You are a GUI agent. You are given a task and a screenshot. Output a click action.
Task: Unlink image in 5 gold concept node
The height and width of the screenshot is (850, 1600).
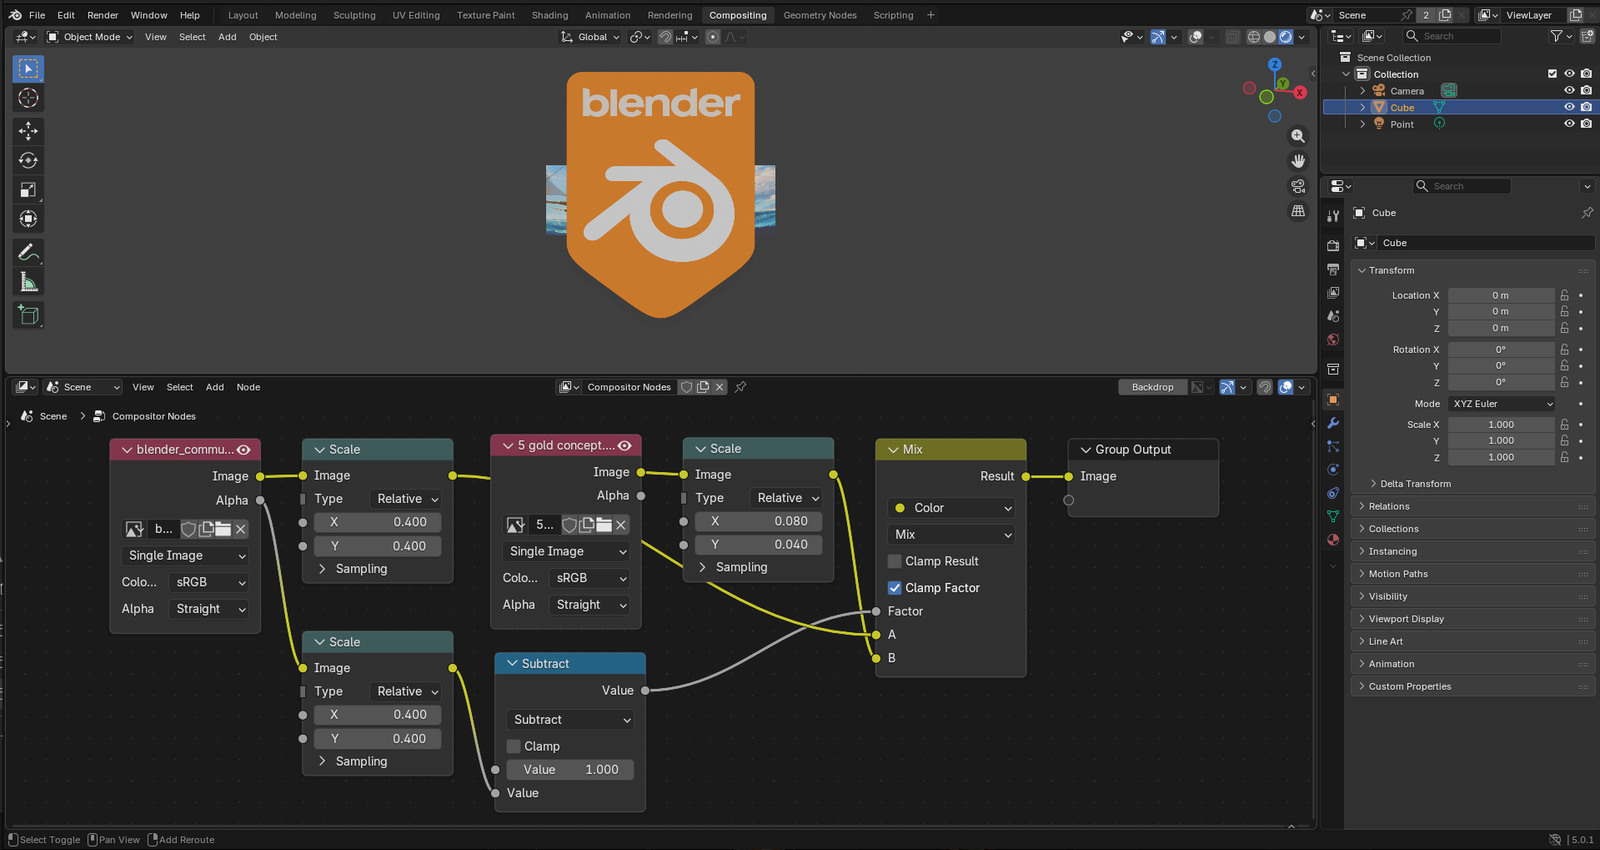tap(621, 525)
